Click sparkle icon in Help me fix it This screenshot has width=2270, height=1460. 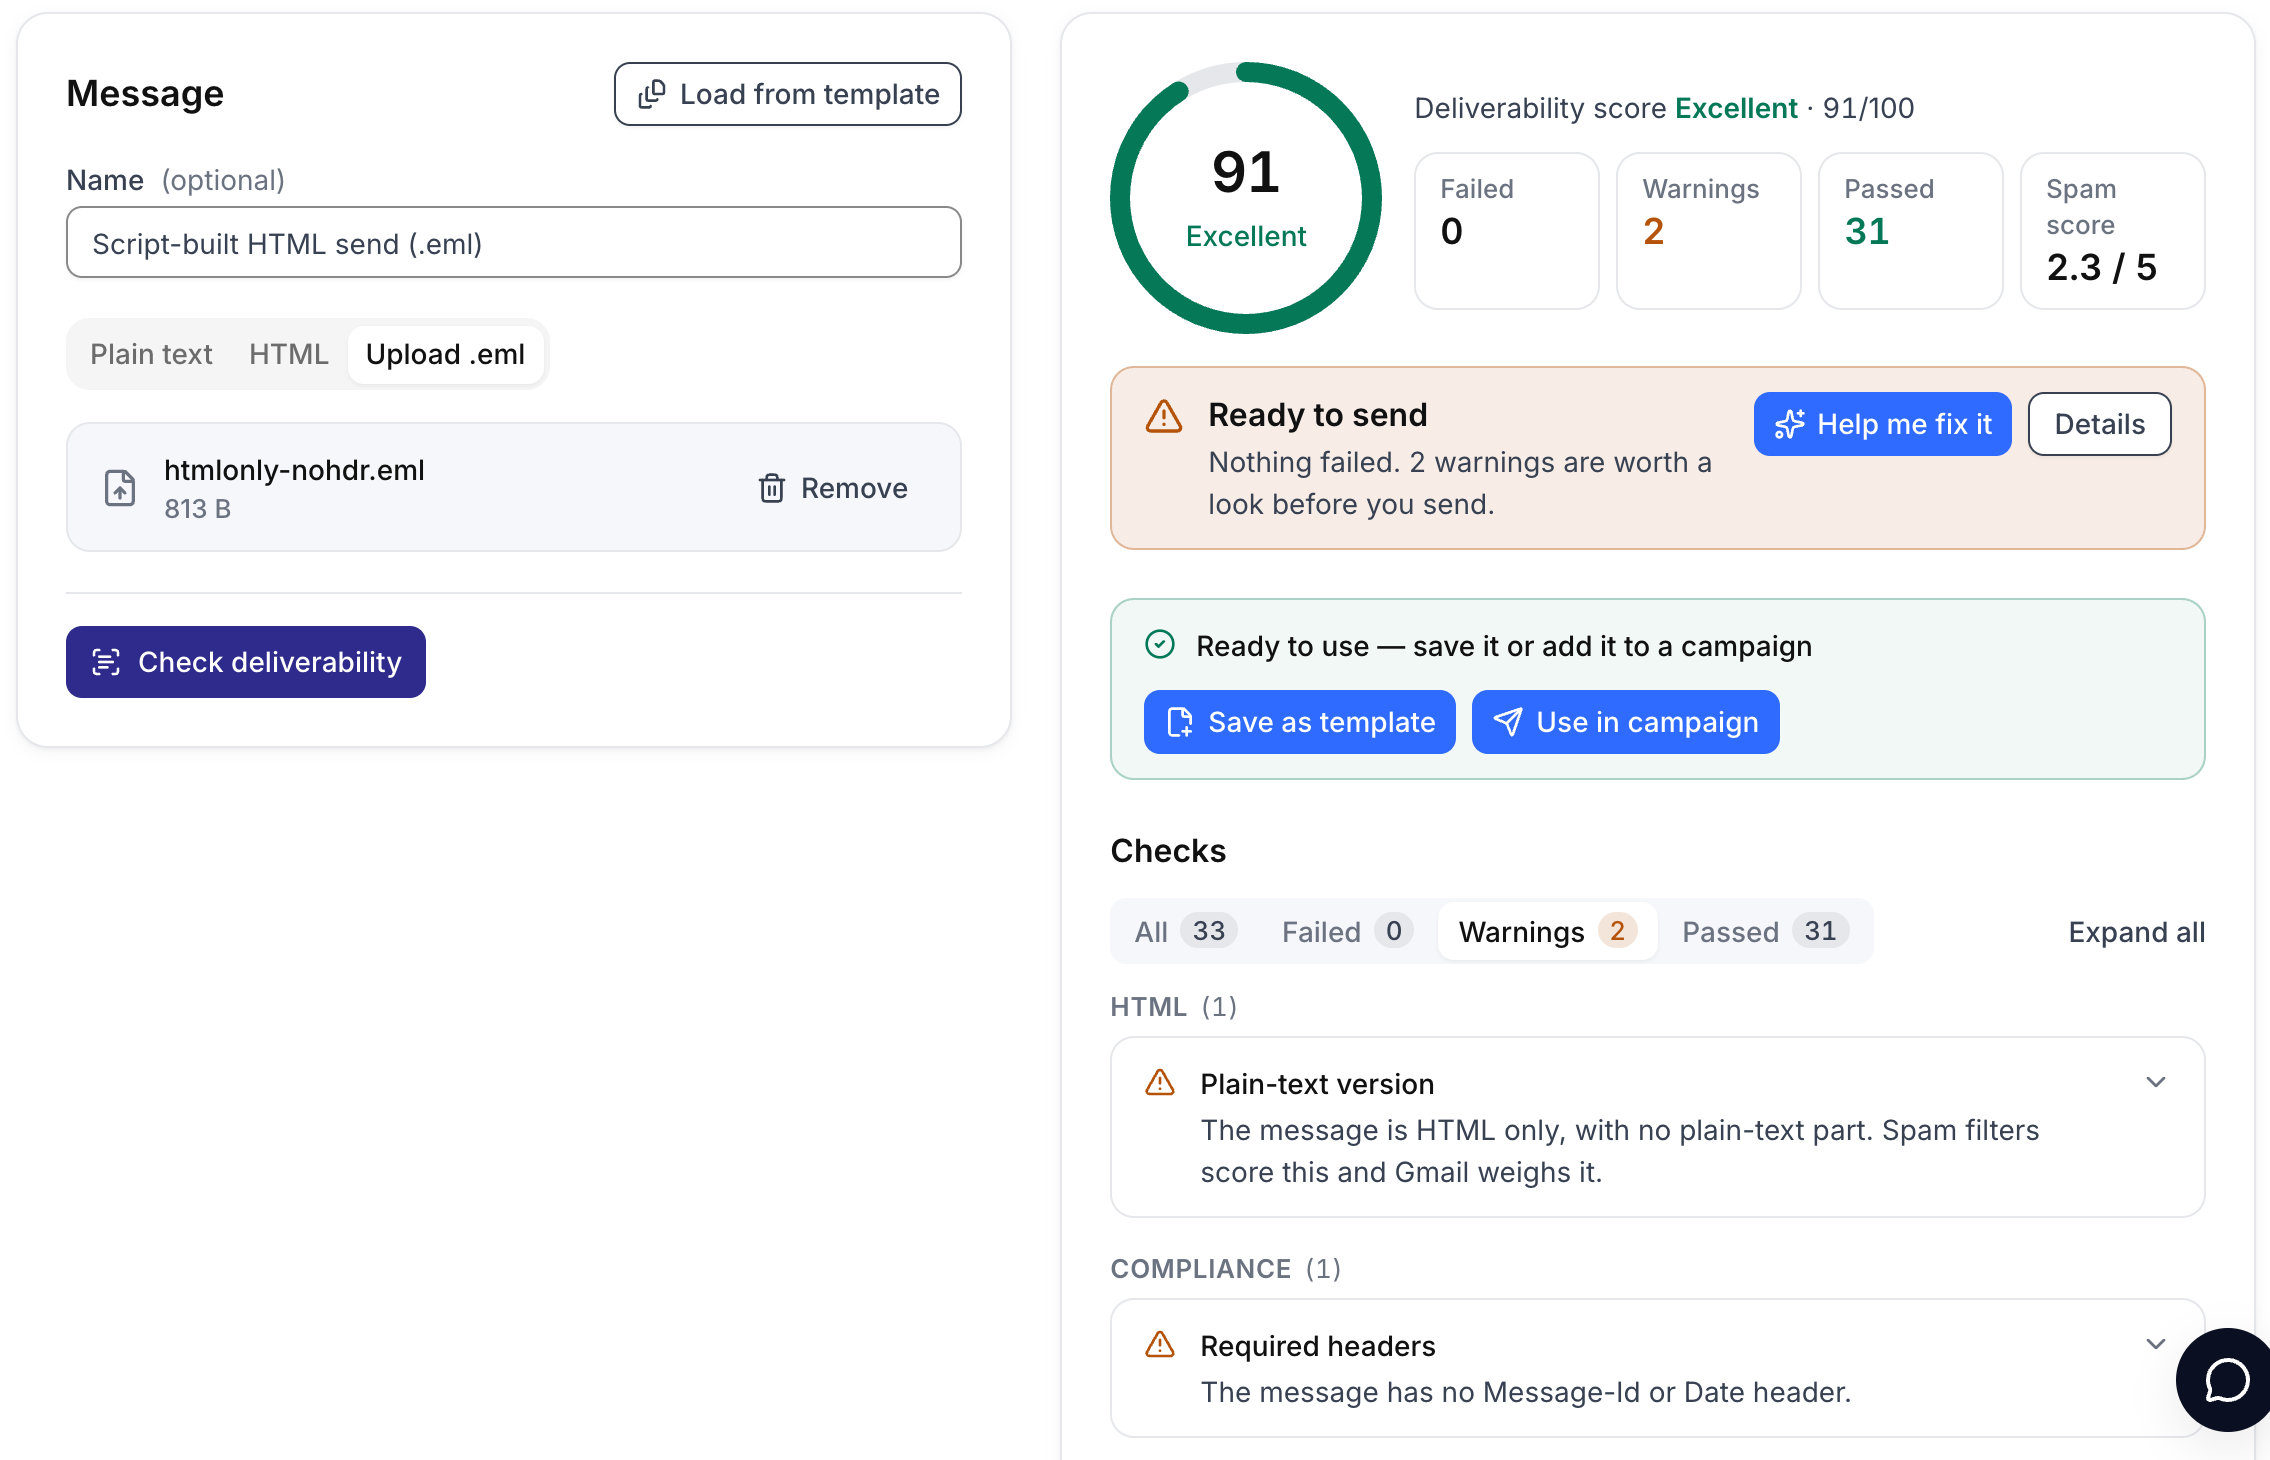1790,424
